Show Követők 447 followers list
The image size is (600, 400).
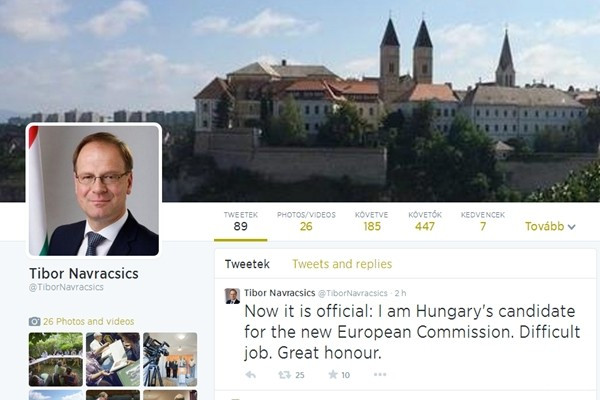coord(425,222)
